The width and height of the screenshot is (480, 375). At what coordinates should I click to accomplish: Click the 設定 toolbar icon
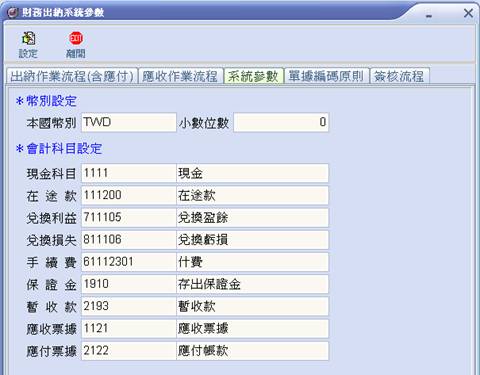[x=29, y=39]
